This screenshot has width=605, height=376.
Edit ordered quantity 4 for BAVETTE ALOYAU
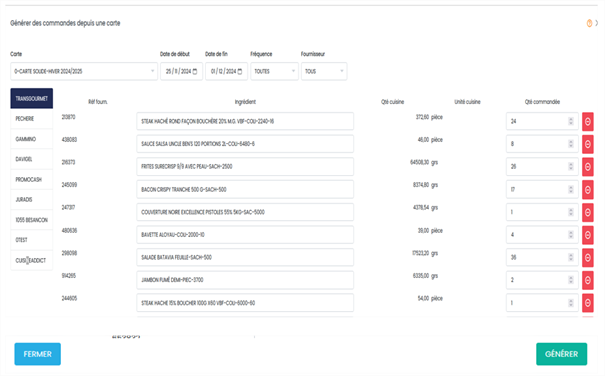(542, 235)
